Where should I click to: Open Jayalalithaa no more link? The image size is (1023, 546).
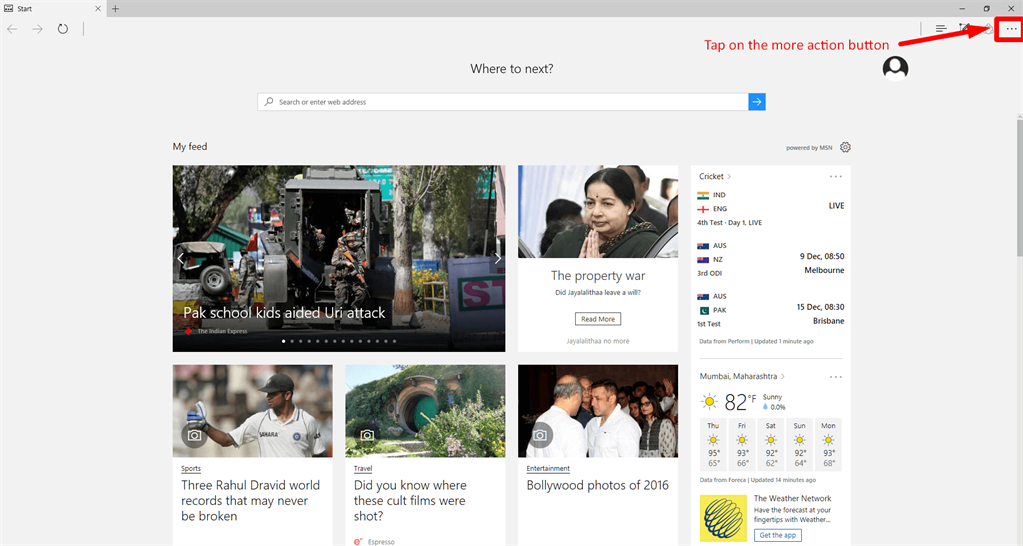pyautogui.click(x=598, y=341)
